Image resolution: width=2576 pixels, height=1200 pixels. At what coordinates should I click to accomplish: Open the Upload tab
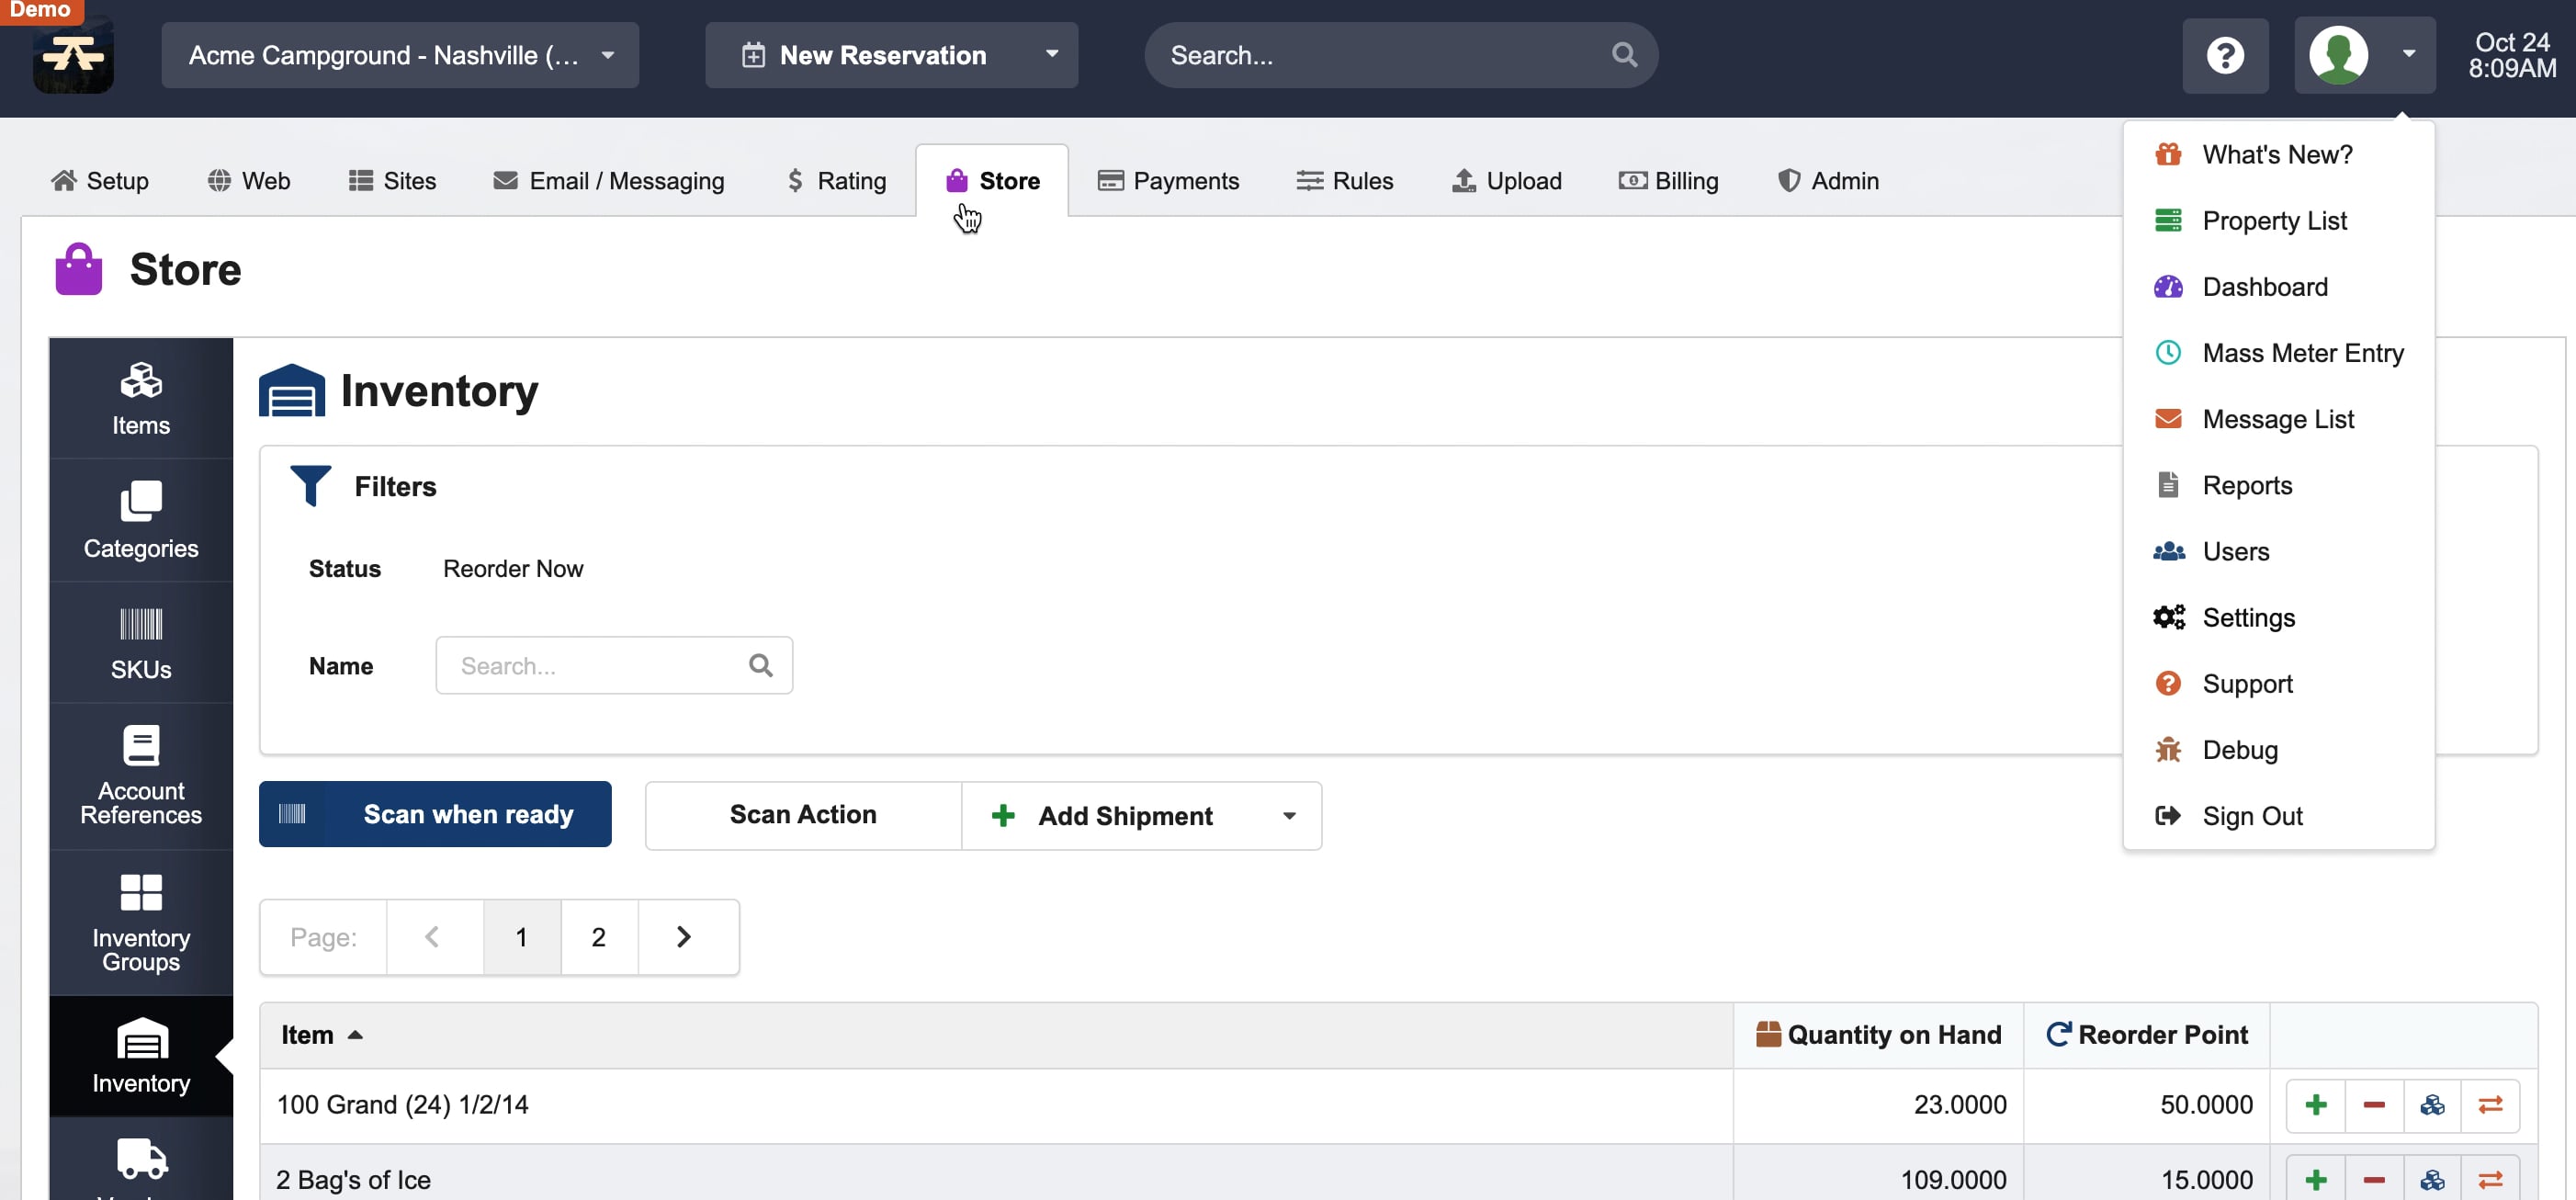click(1507, 181)
